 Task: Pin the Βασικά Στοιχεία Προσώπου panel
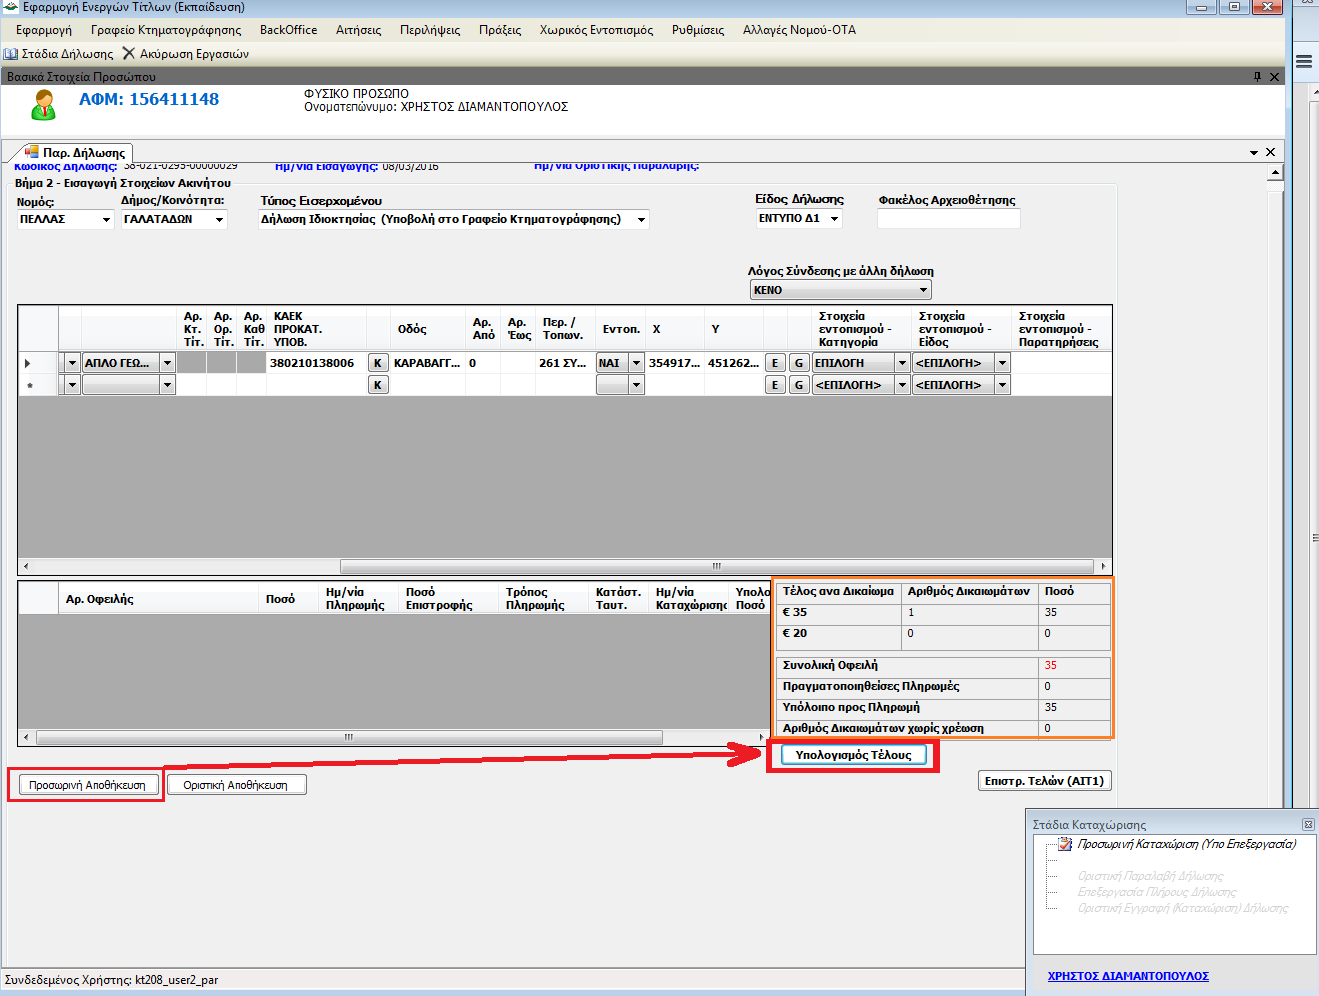tap(1257, 77)
